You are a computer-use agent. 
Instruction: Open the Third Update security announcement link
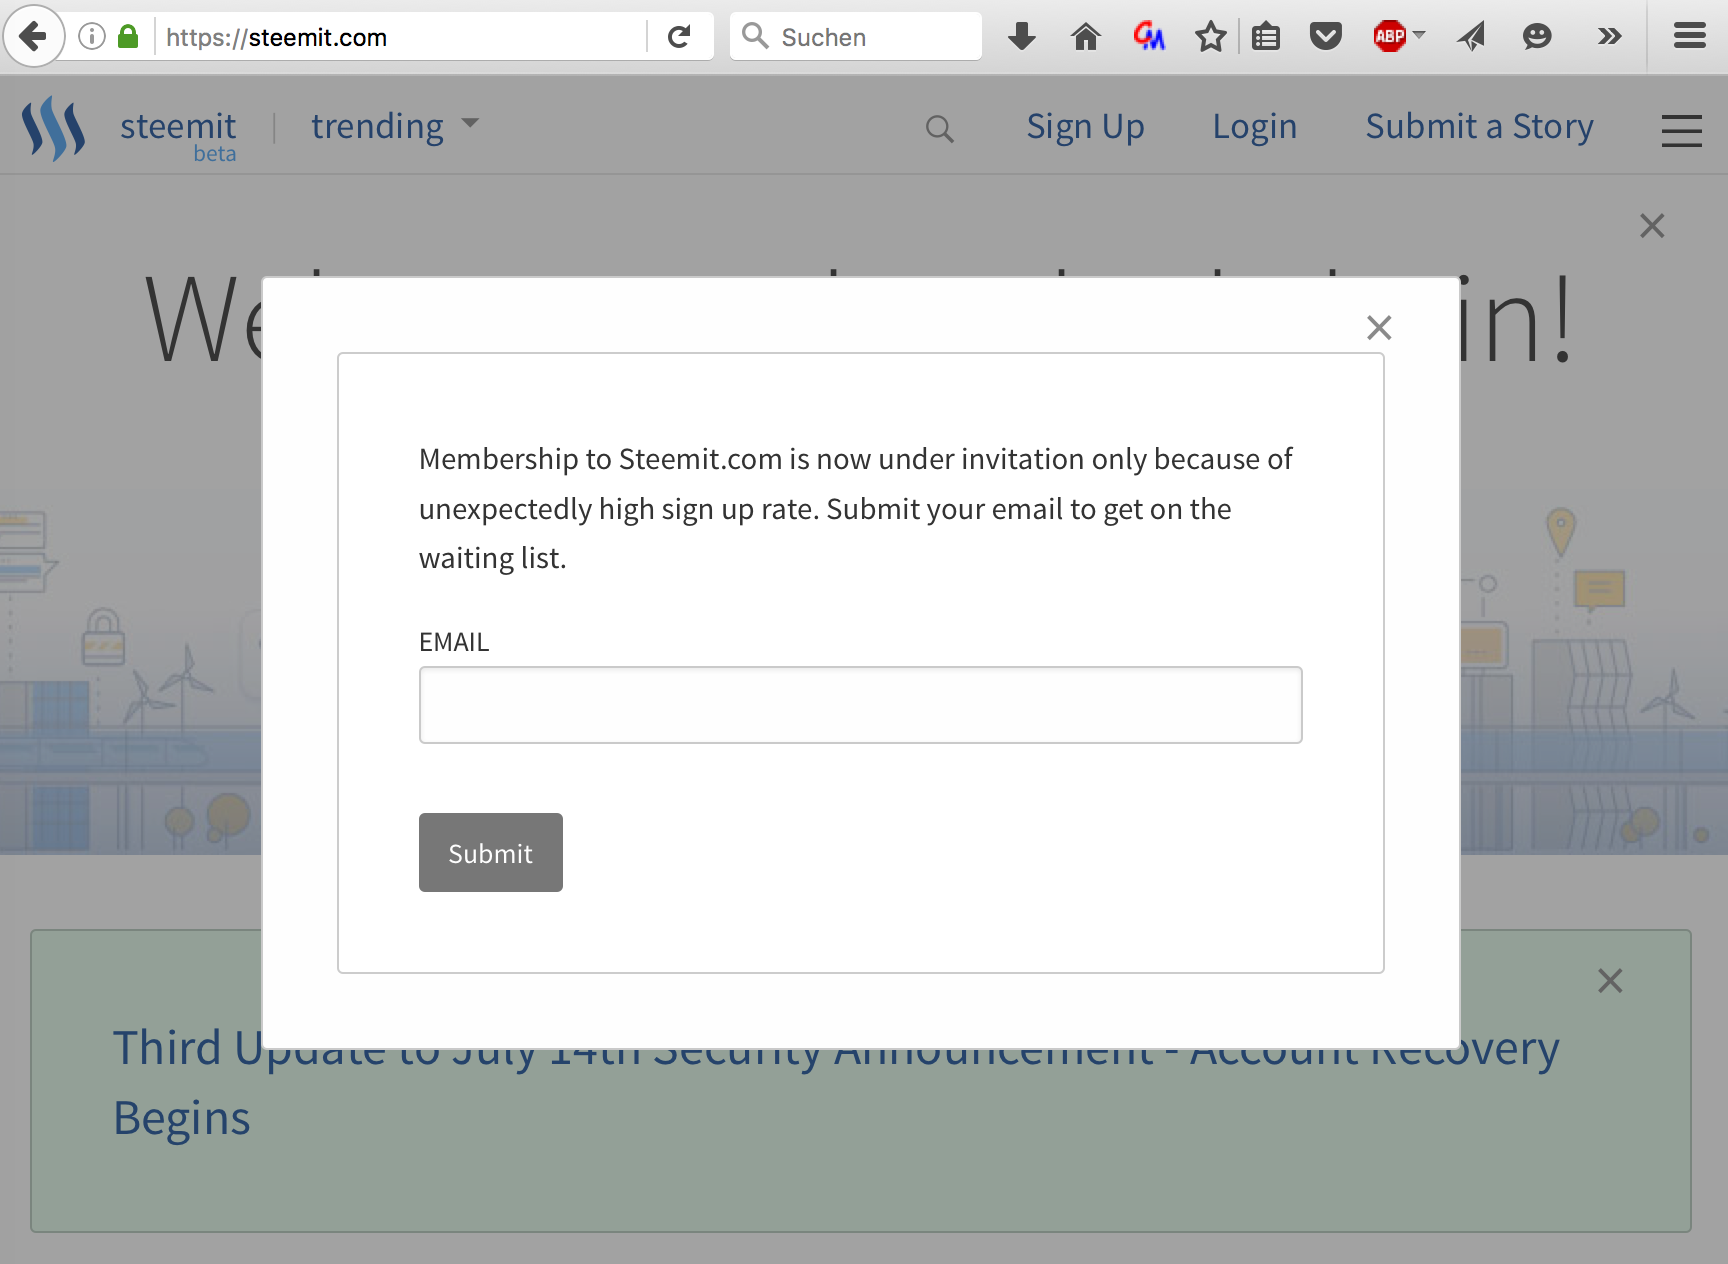pos(835,1083)
